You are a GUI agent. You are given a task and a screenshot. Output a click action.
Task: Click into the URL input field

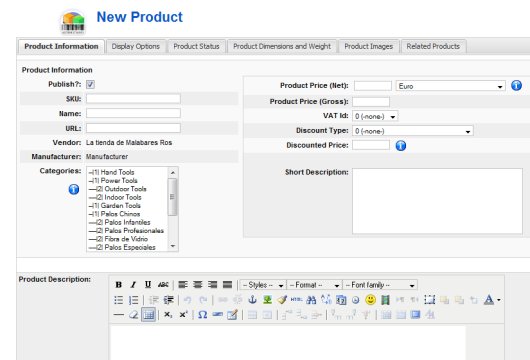pos(133,128)
